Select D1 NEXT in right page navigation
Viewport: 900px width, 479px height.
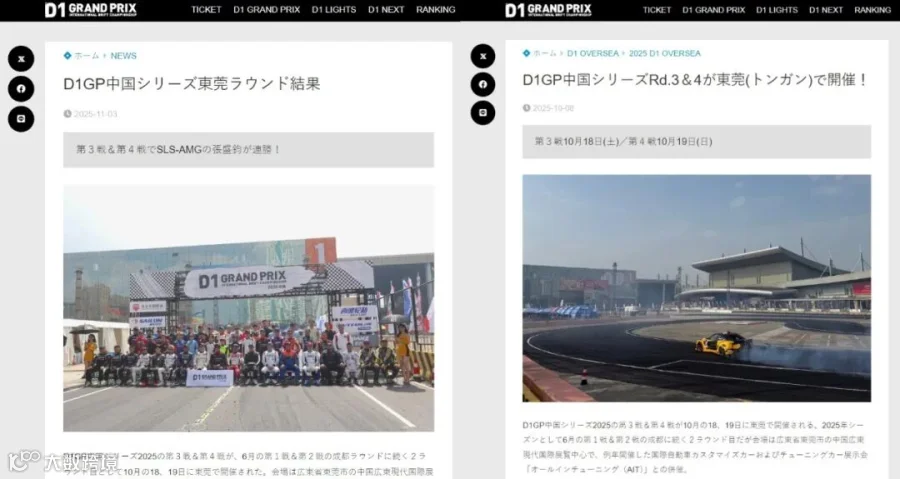(x=826, y=10)
